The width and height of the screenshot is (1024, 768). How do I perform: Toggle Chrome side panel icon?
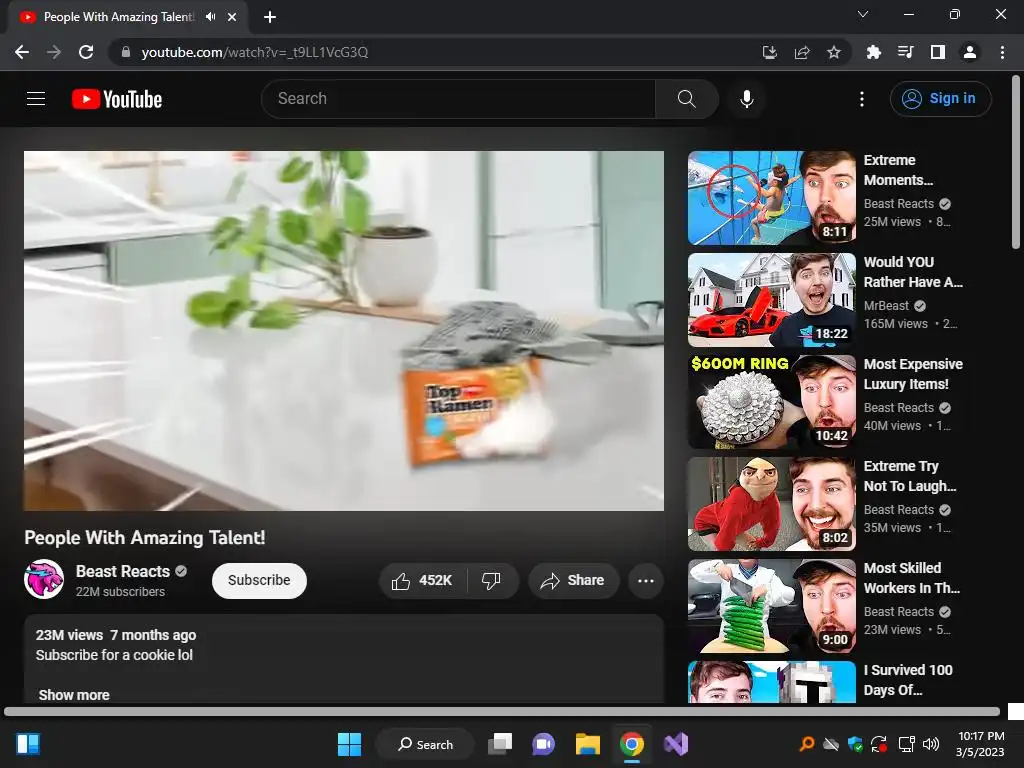tap(938, 52)
